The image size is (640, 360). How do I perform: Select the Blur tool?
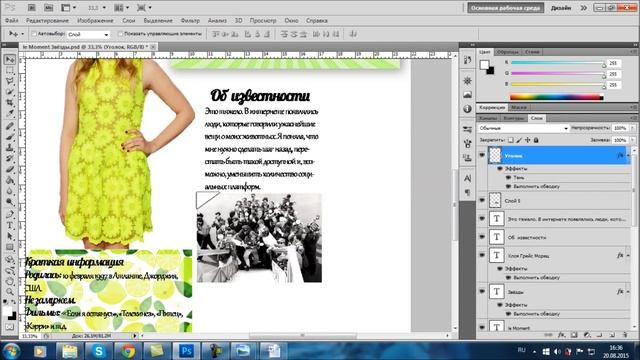(x=10, y=191)
